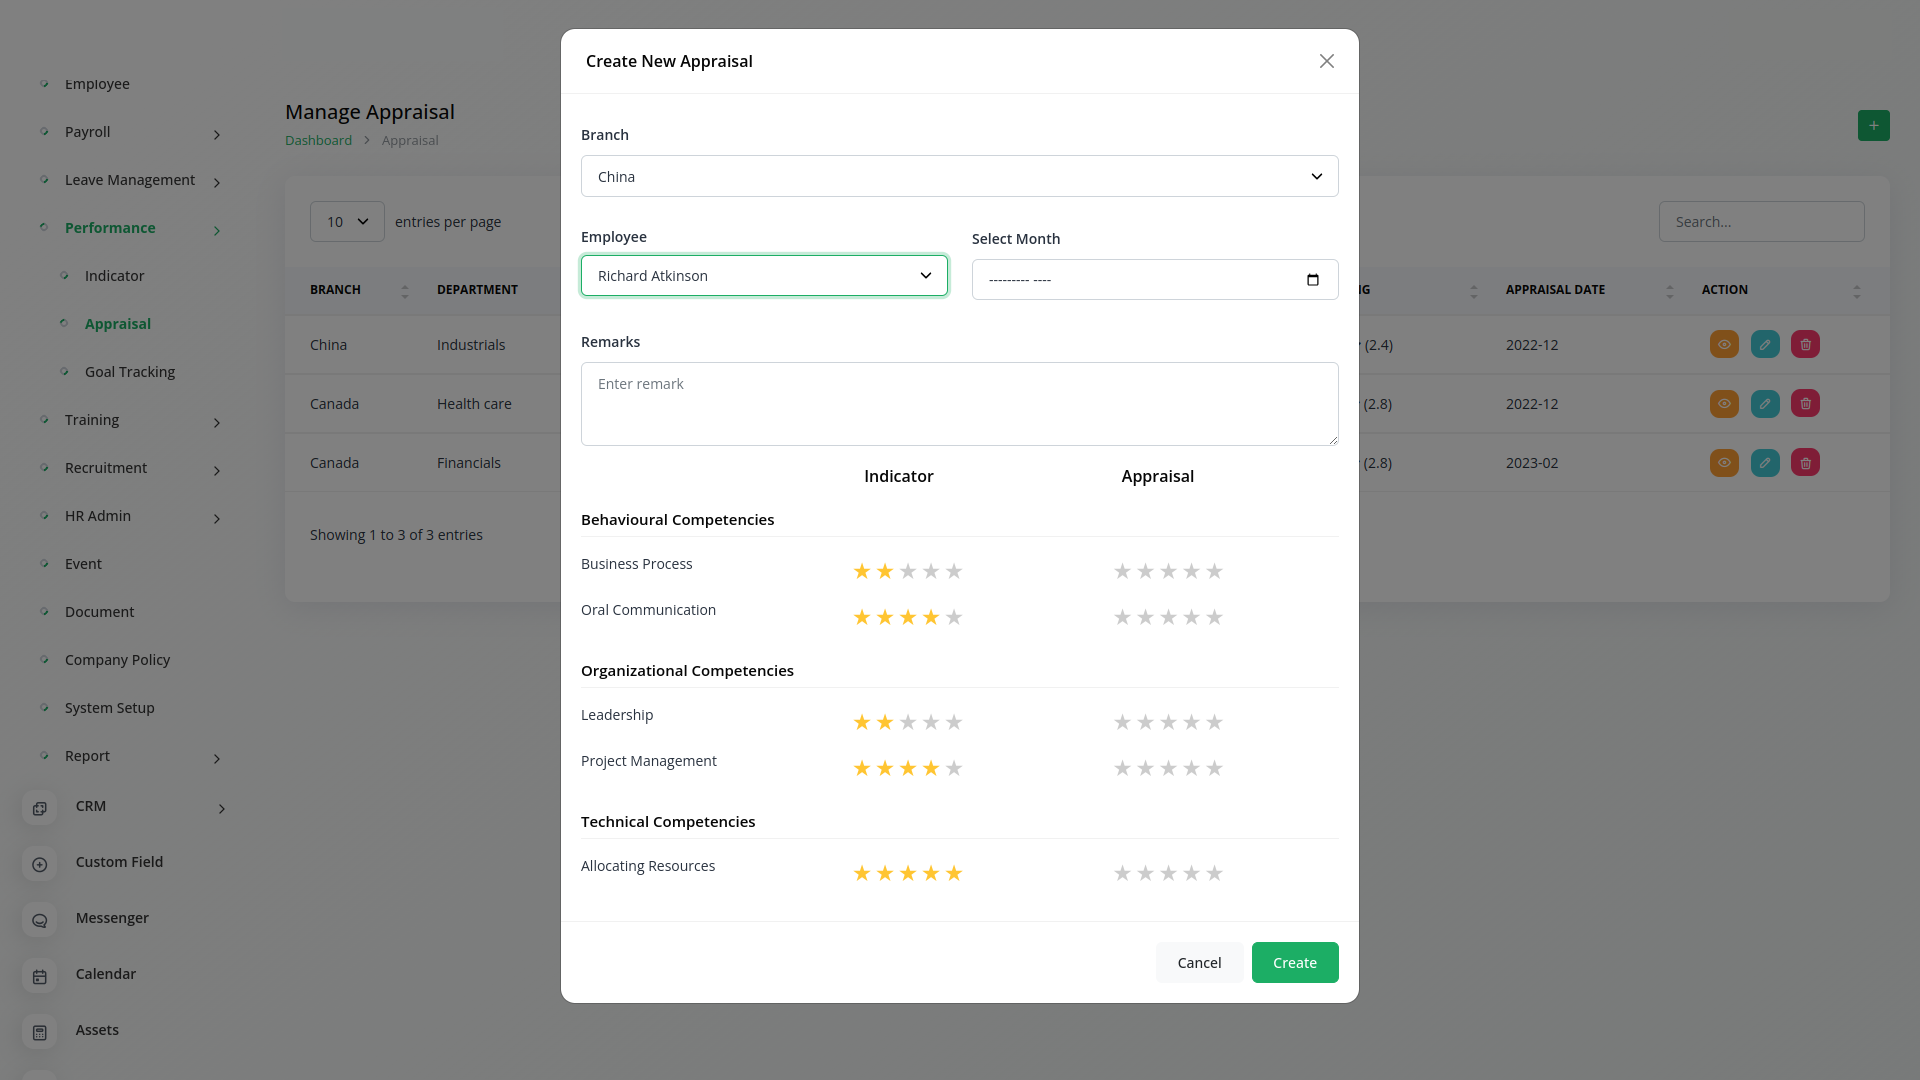The width and height of the screenshot is (1920, 1080).
Task: Click the Calendar sidebar icon
Action: [40, 976]
